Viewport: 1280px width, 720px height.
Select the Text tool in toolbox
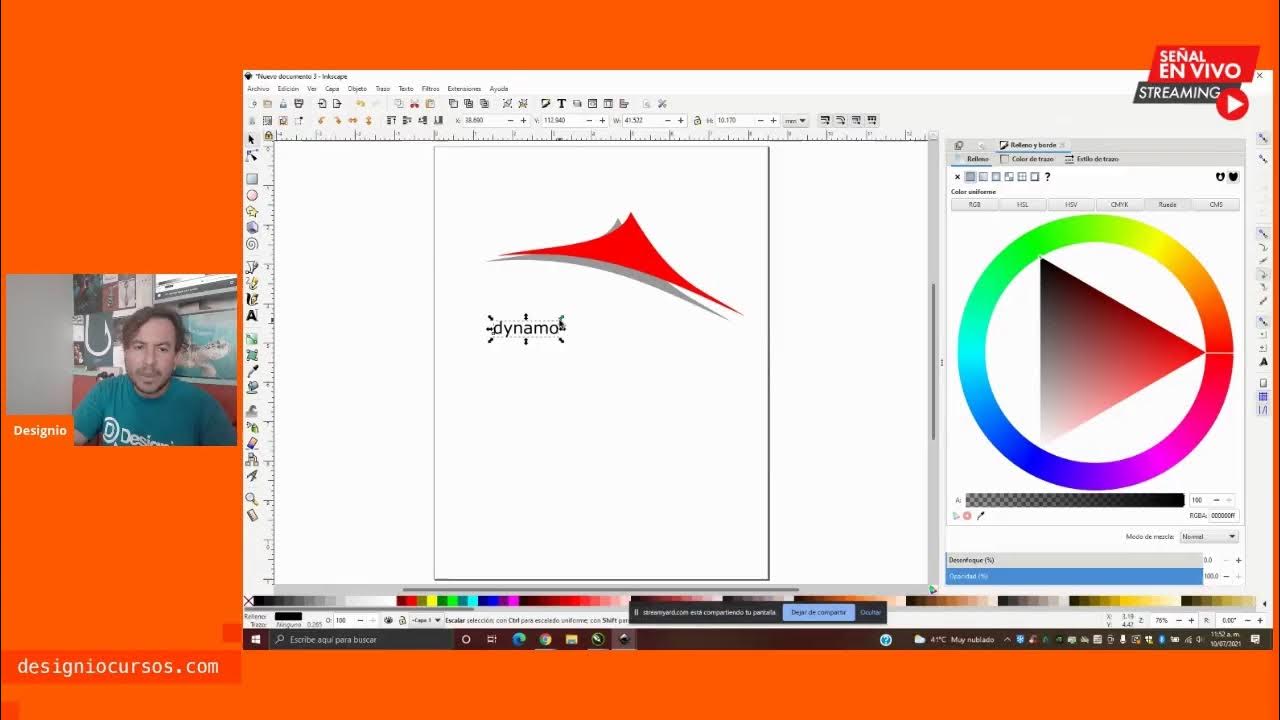point(252,315)
